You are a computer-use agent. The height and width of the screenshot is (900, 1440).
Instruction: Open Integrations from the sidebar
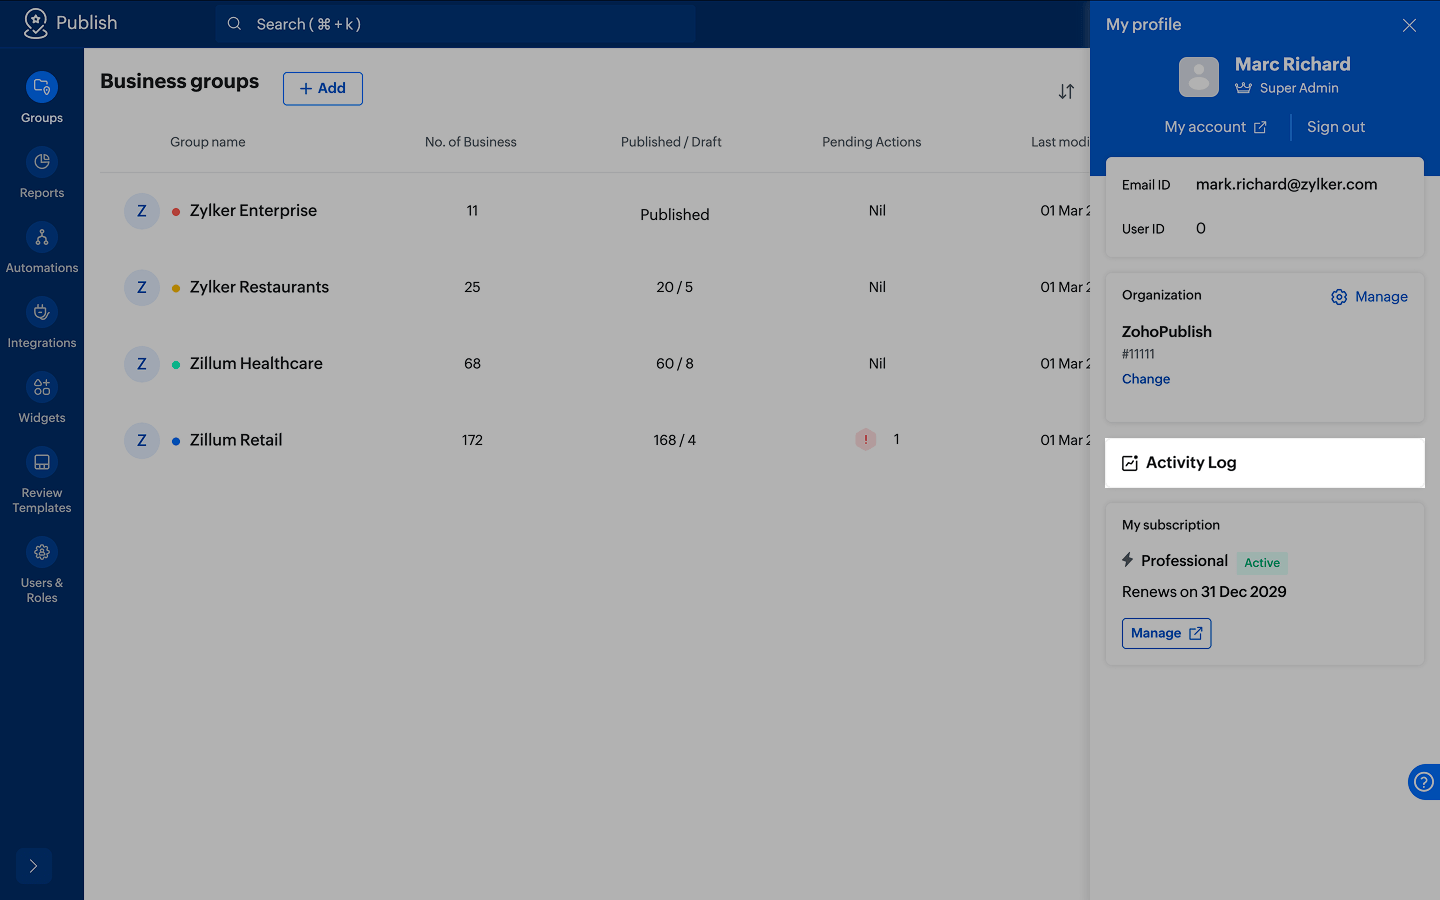tap(42, 323)
